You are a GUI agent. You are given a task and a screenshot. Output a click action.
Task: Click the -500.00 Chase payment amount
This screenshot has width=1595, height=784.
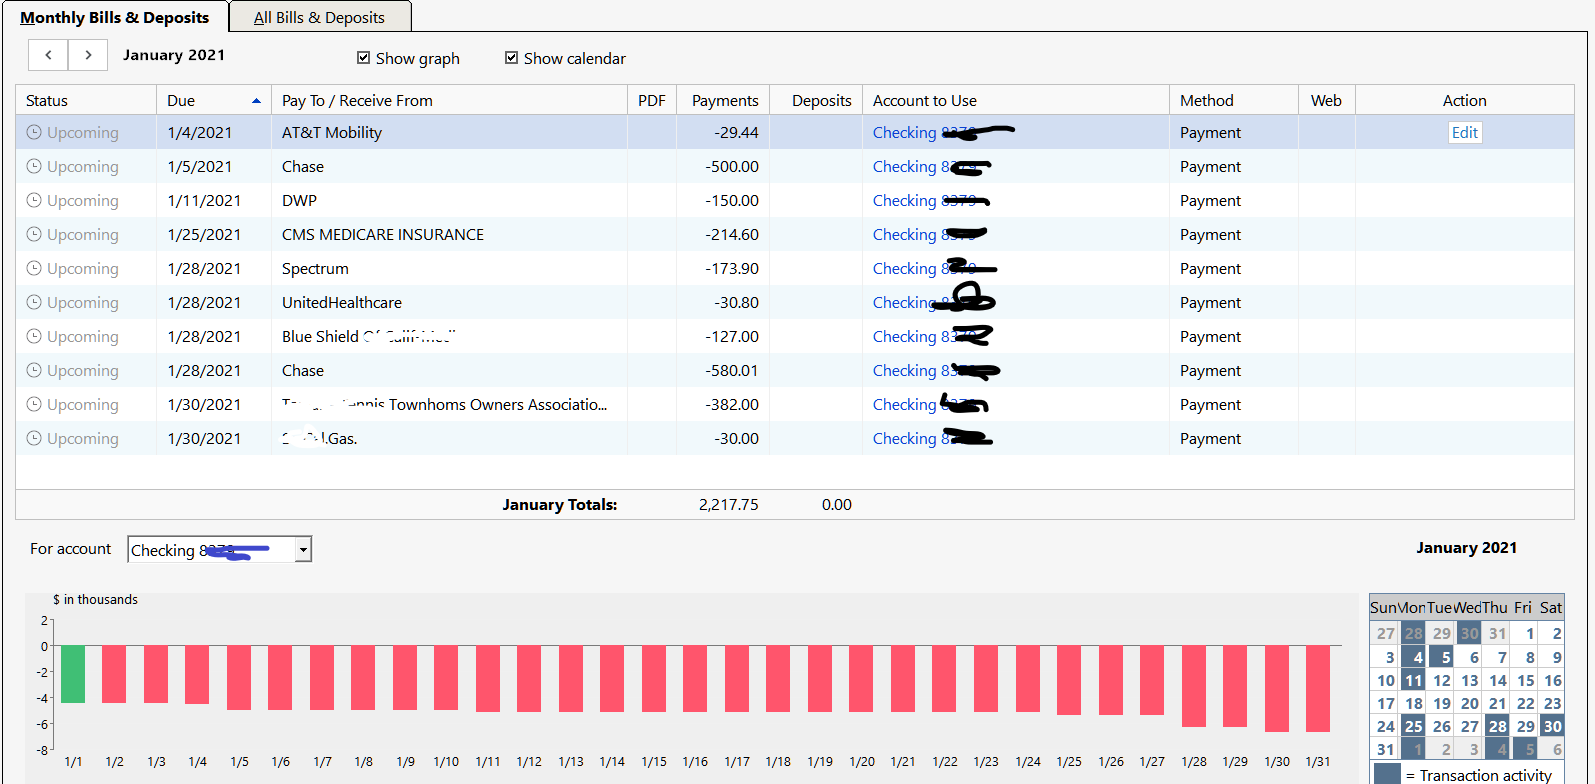pyautogui.click(x=732, y=166)
